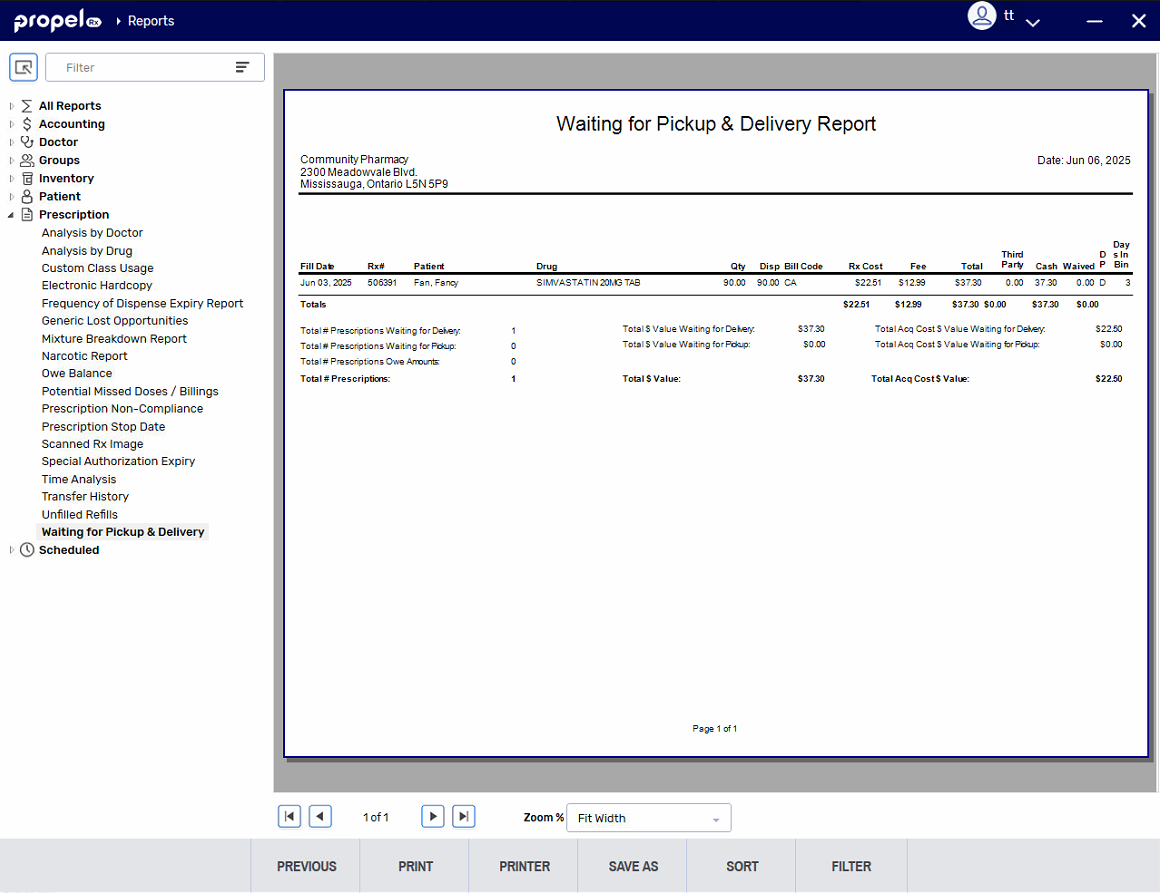Click the Page 1 of 1 footer text
This screenshot has width=1160, height=893.
715,729
